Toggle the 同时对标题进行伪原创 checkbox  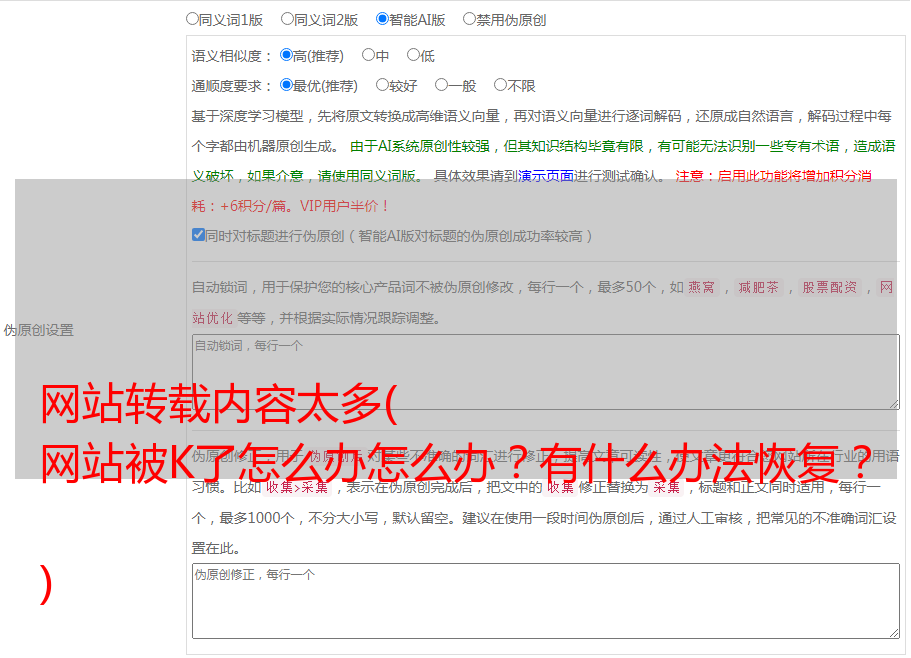(x=198, y=235)
